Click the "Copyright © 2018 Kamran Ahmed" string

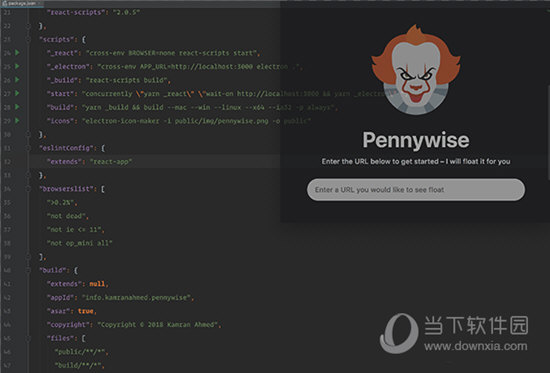(158, 325)
